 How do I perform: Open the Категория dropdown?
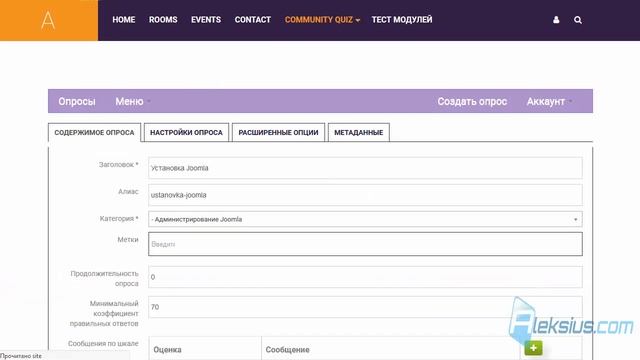(365, 219)
